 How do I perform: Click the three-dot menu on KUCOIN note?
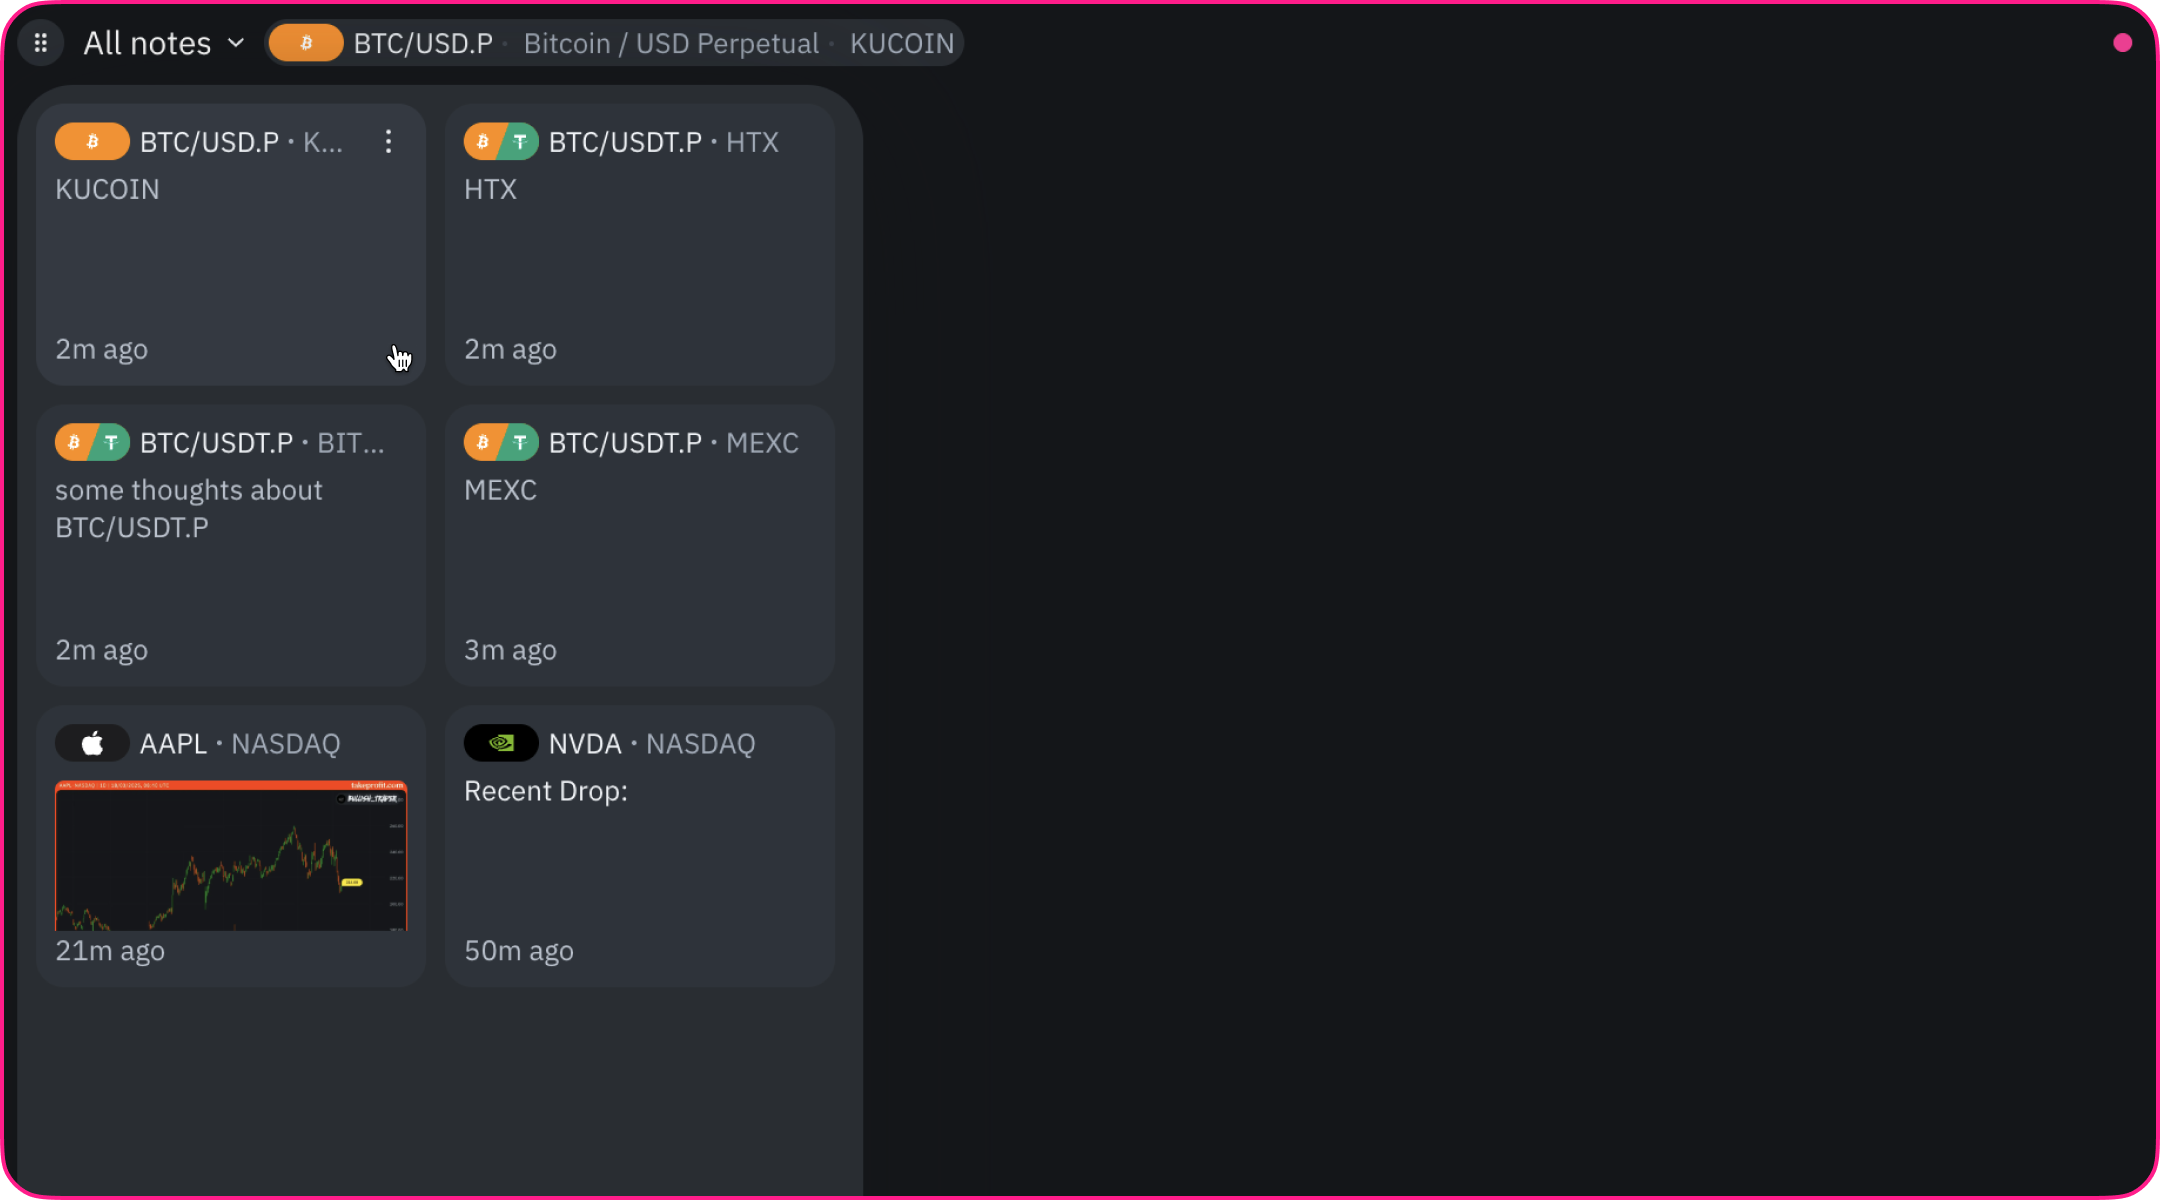tap(388, 142)
